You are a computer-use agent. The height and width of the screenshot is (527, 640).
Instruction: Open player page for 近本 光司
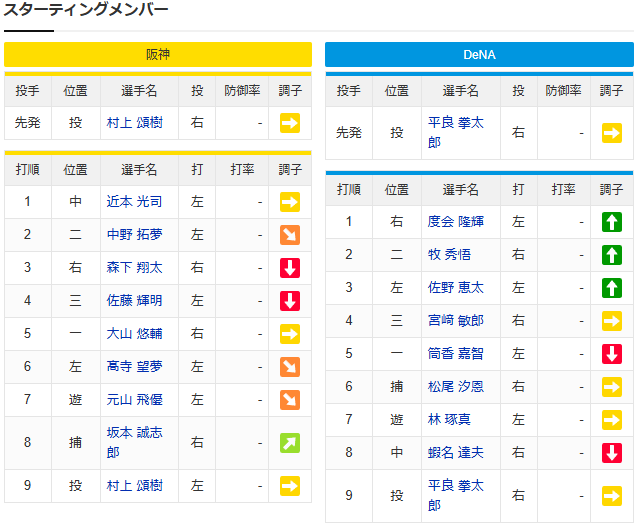(x=134, y=201)
